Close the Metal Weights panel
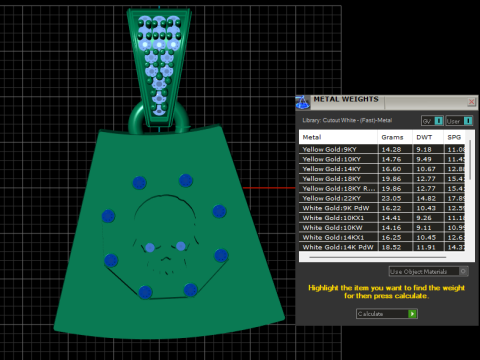Viewport: 480px width, 360px height. 471,102
